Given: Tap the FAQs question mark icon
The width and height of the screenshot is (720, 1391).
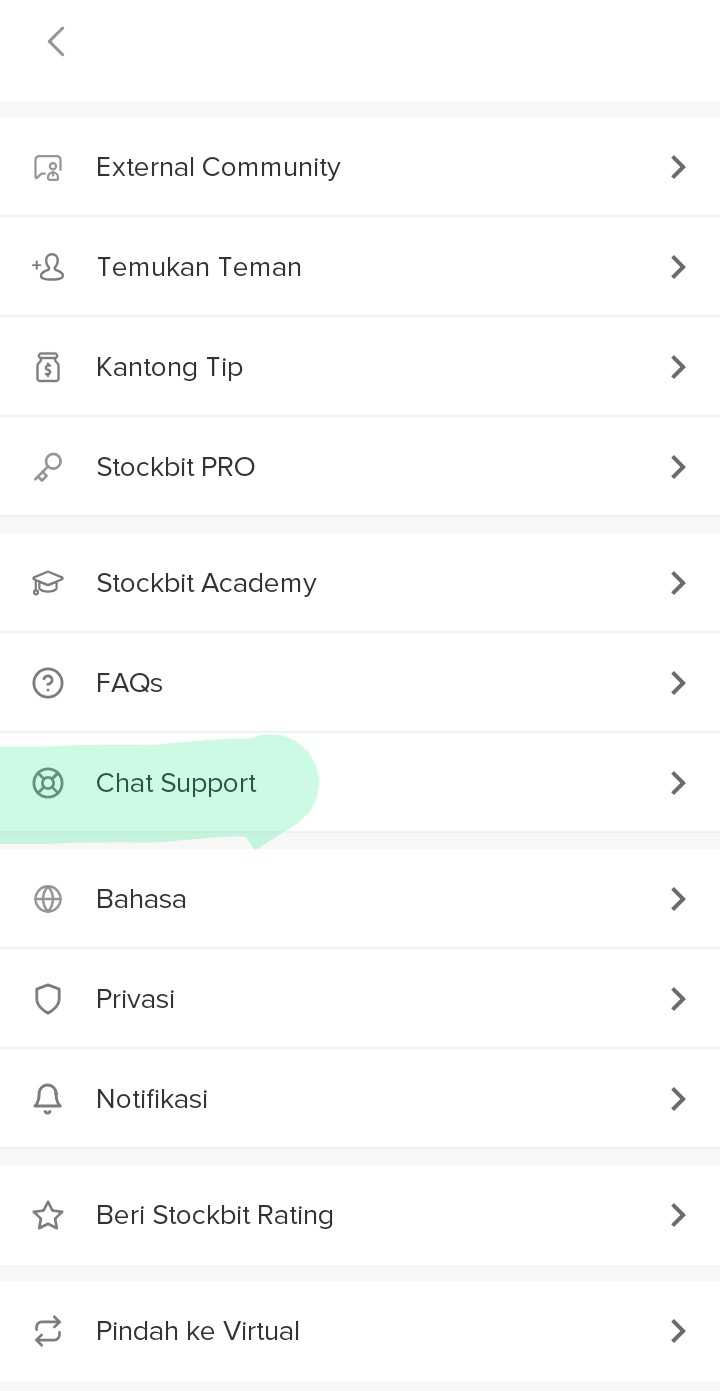Looking at the screenshot, I should 48,683.
